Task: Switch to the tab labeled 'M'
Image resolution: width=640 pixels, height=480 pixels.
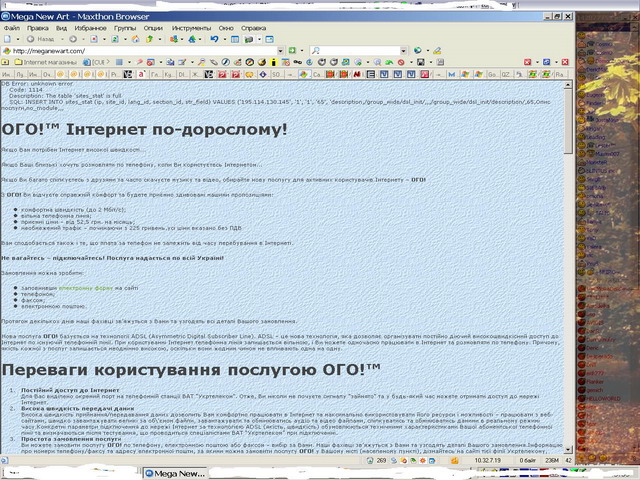Action: click(451, 74)
